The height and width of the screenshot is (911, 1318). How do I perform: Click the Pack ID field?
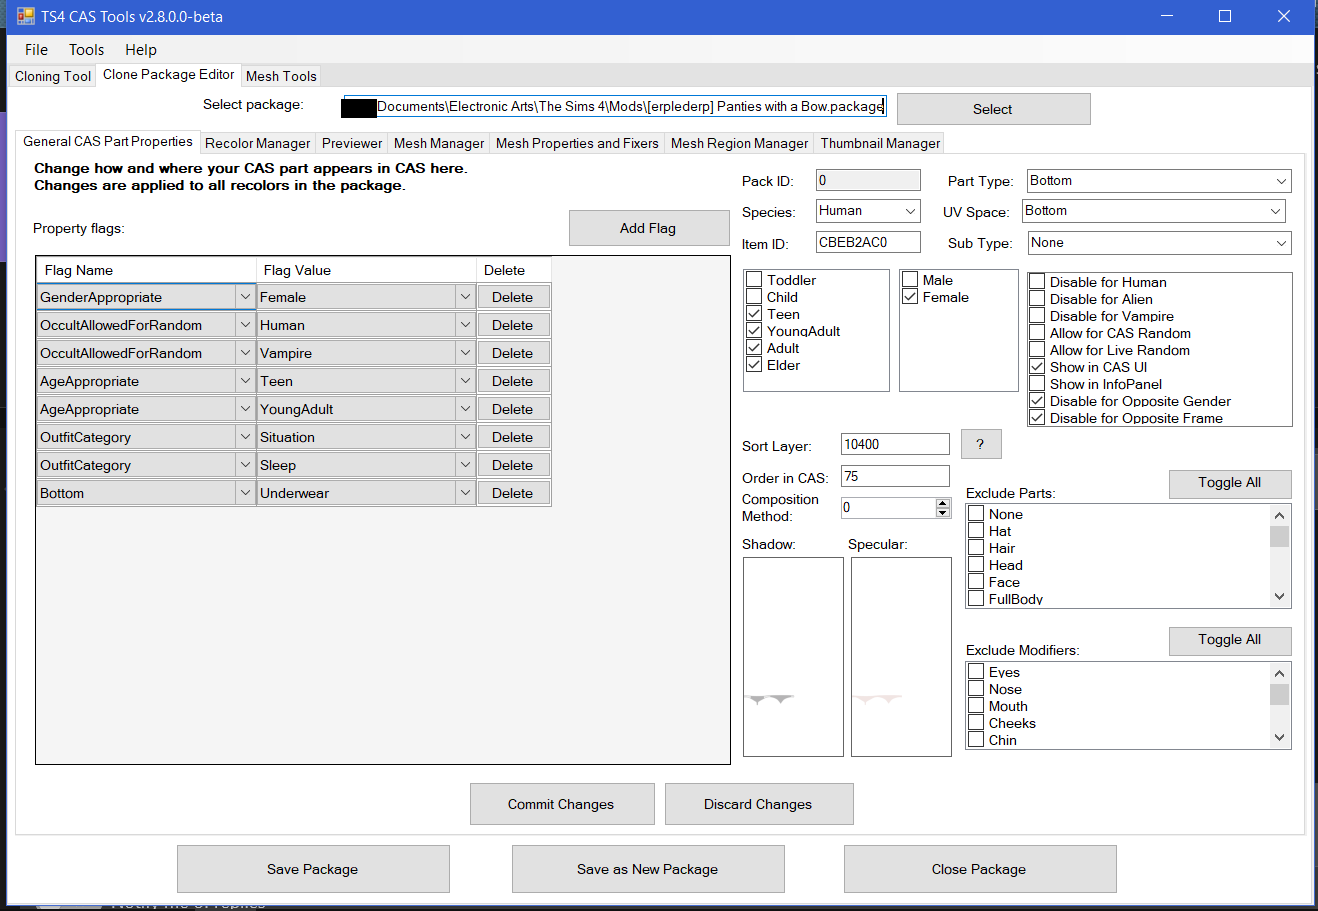pyautogui.click(x=868, y=180)
